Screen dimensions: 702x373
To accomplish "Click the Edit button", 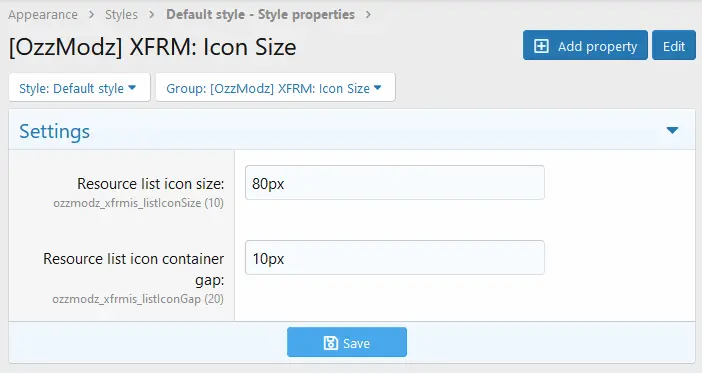I will tap(674, 45).
